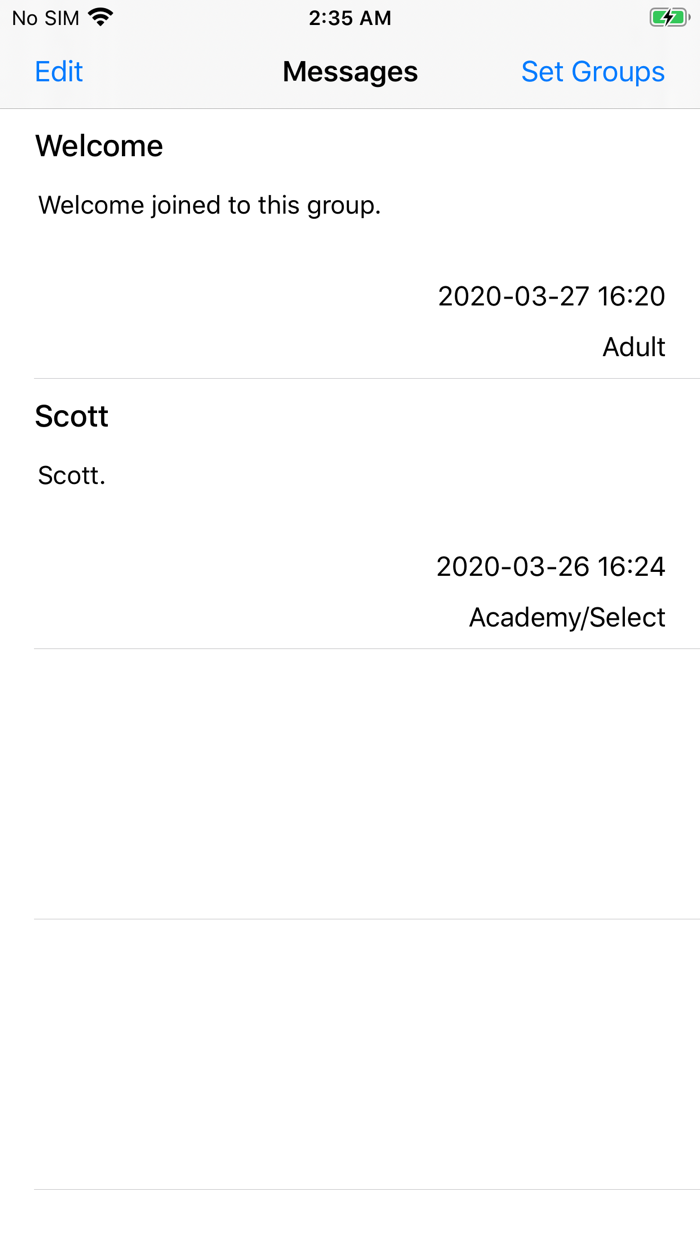This screenshot has height=1244, width=700.
Task: Tap blank area right of Scott title
Action: [x=400, y=416]
